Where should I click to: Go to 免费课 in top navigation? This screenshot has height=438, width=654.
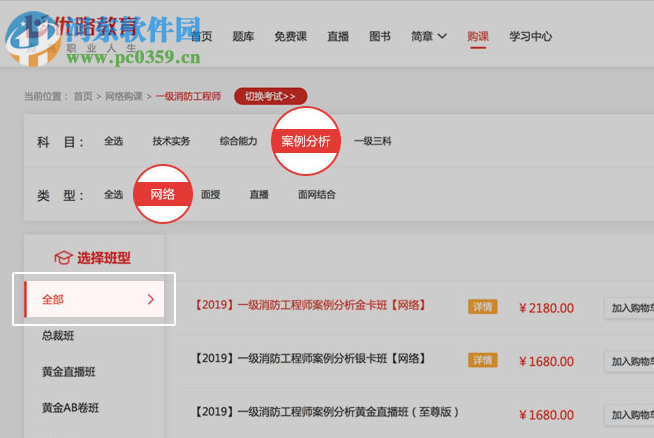[290, 37]
